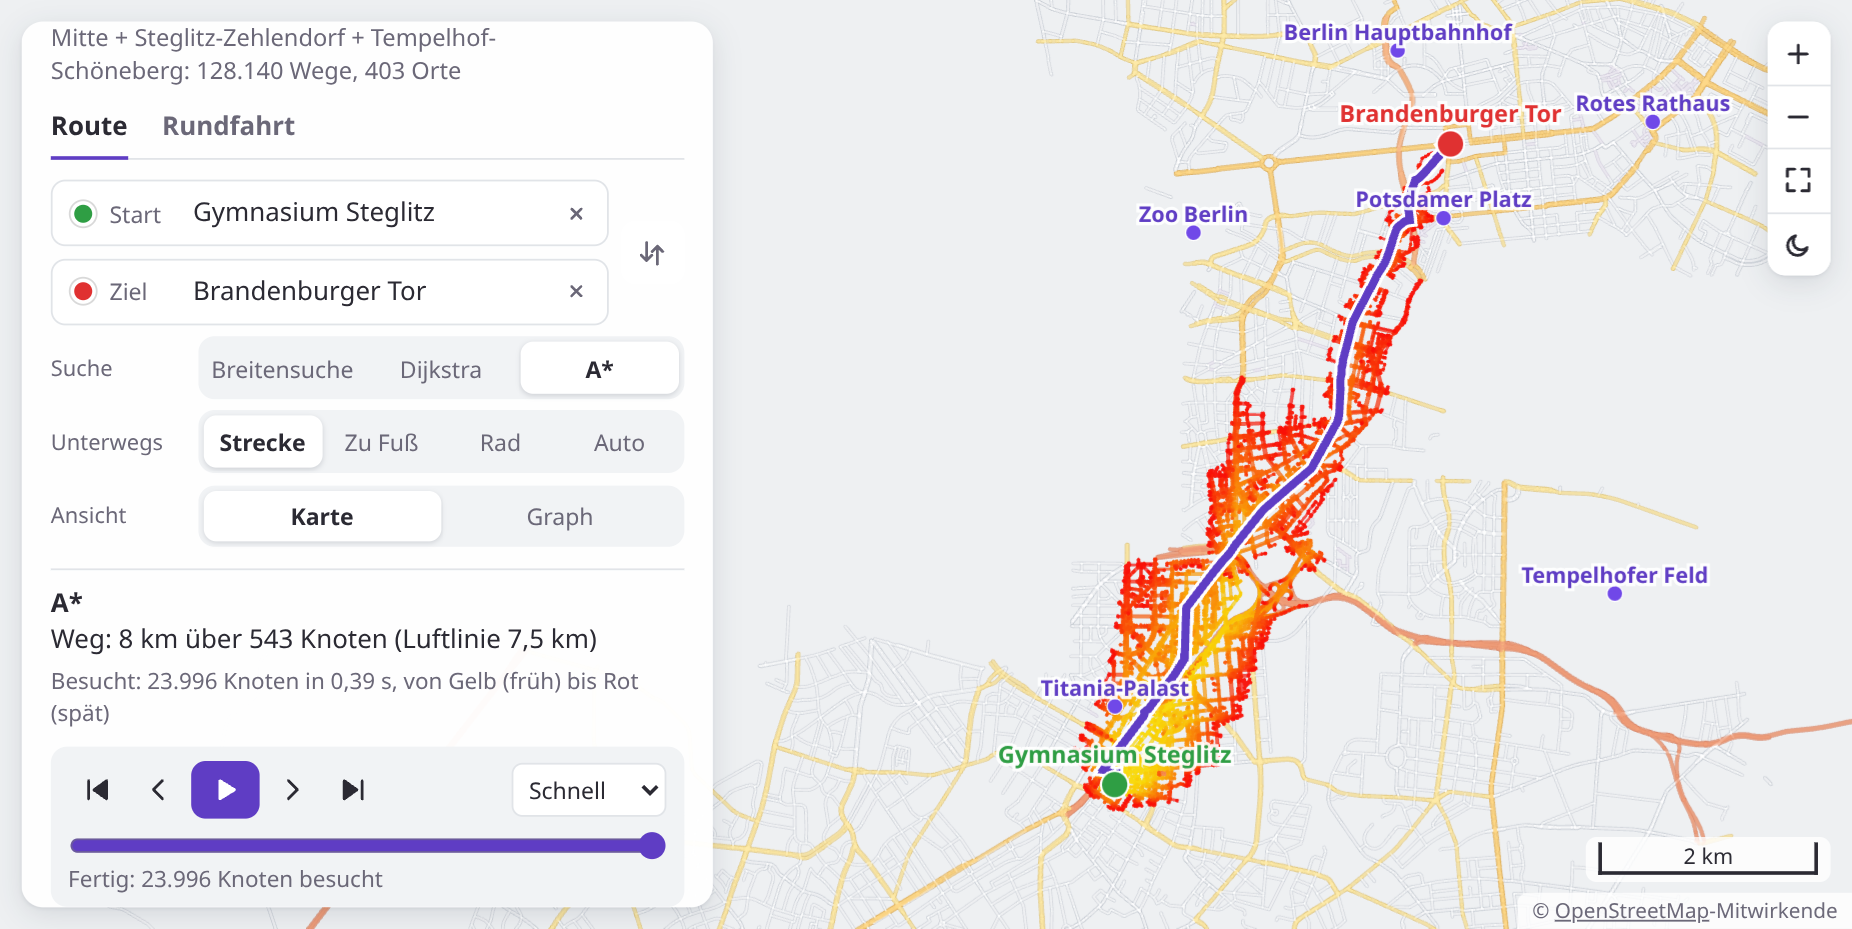Jump to the first animation step
The height and width of the screenshot is (929, 1852).
[97, 790]
